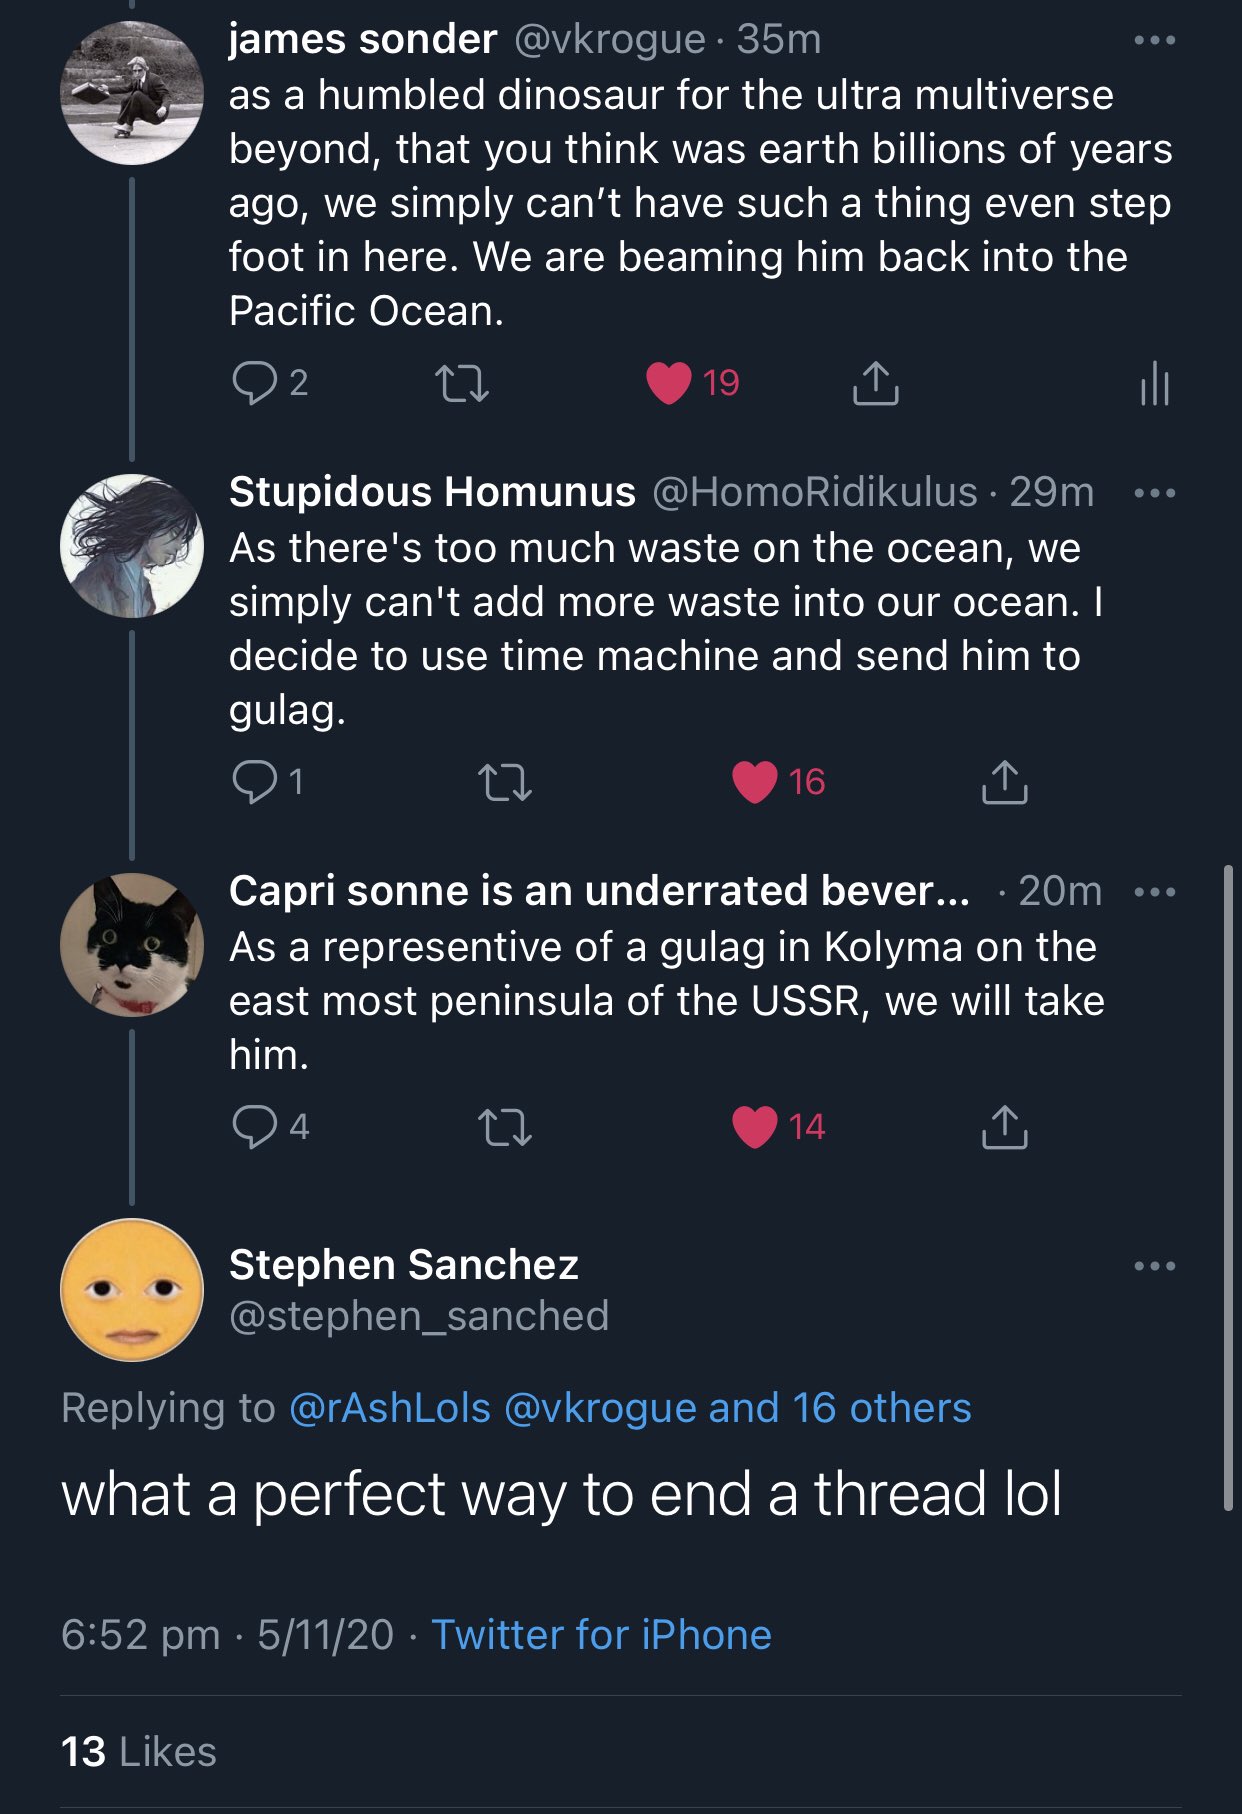Share the Capri sonne tweet

tap(1004, 1127)
